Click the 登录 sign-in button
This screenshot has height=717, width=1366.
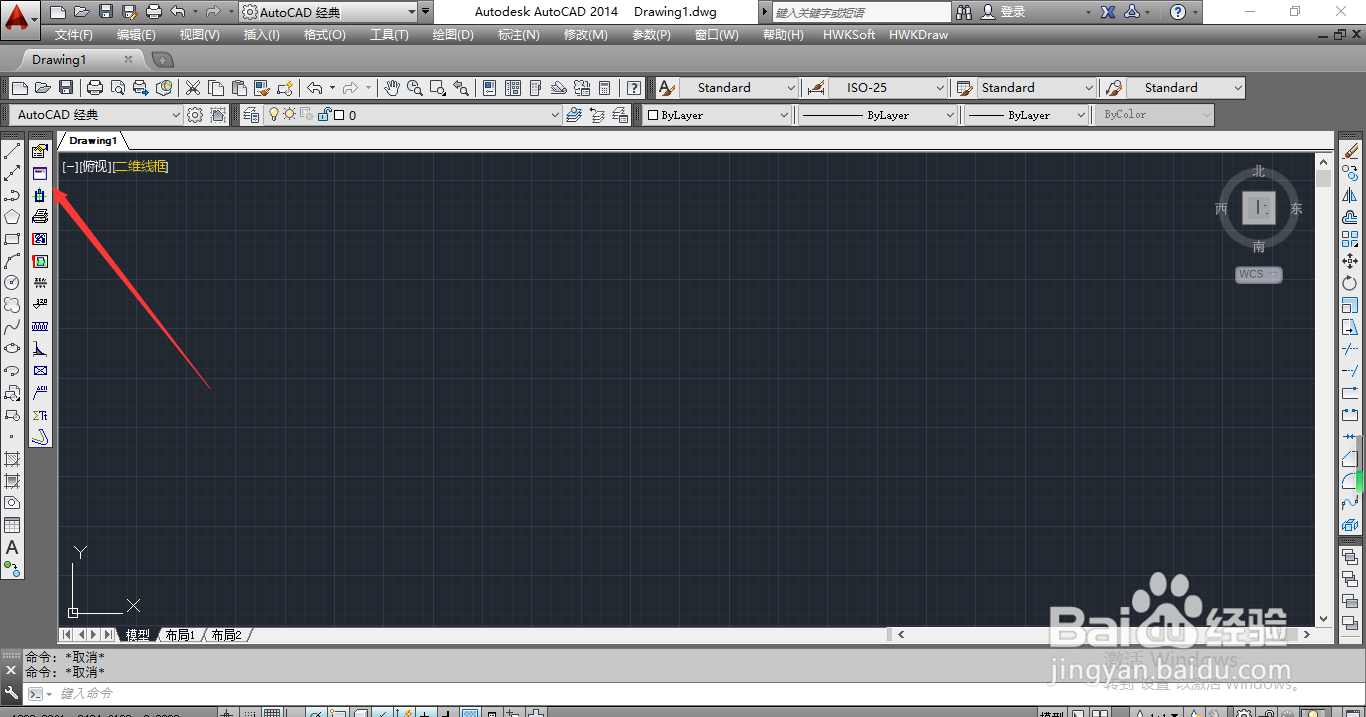1003,12
